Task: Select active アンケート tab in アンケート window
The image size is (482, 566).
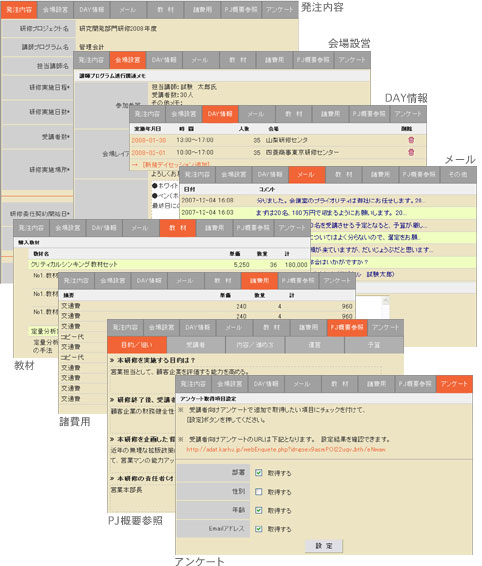Action: (x=454, y=384)
